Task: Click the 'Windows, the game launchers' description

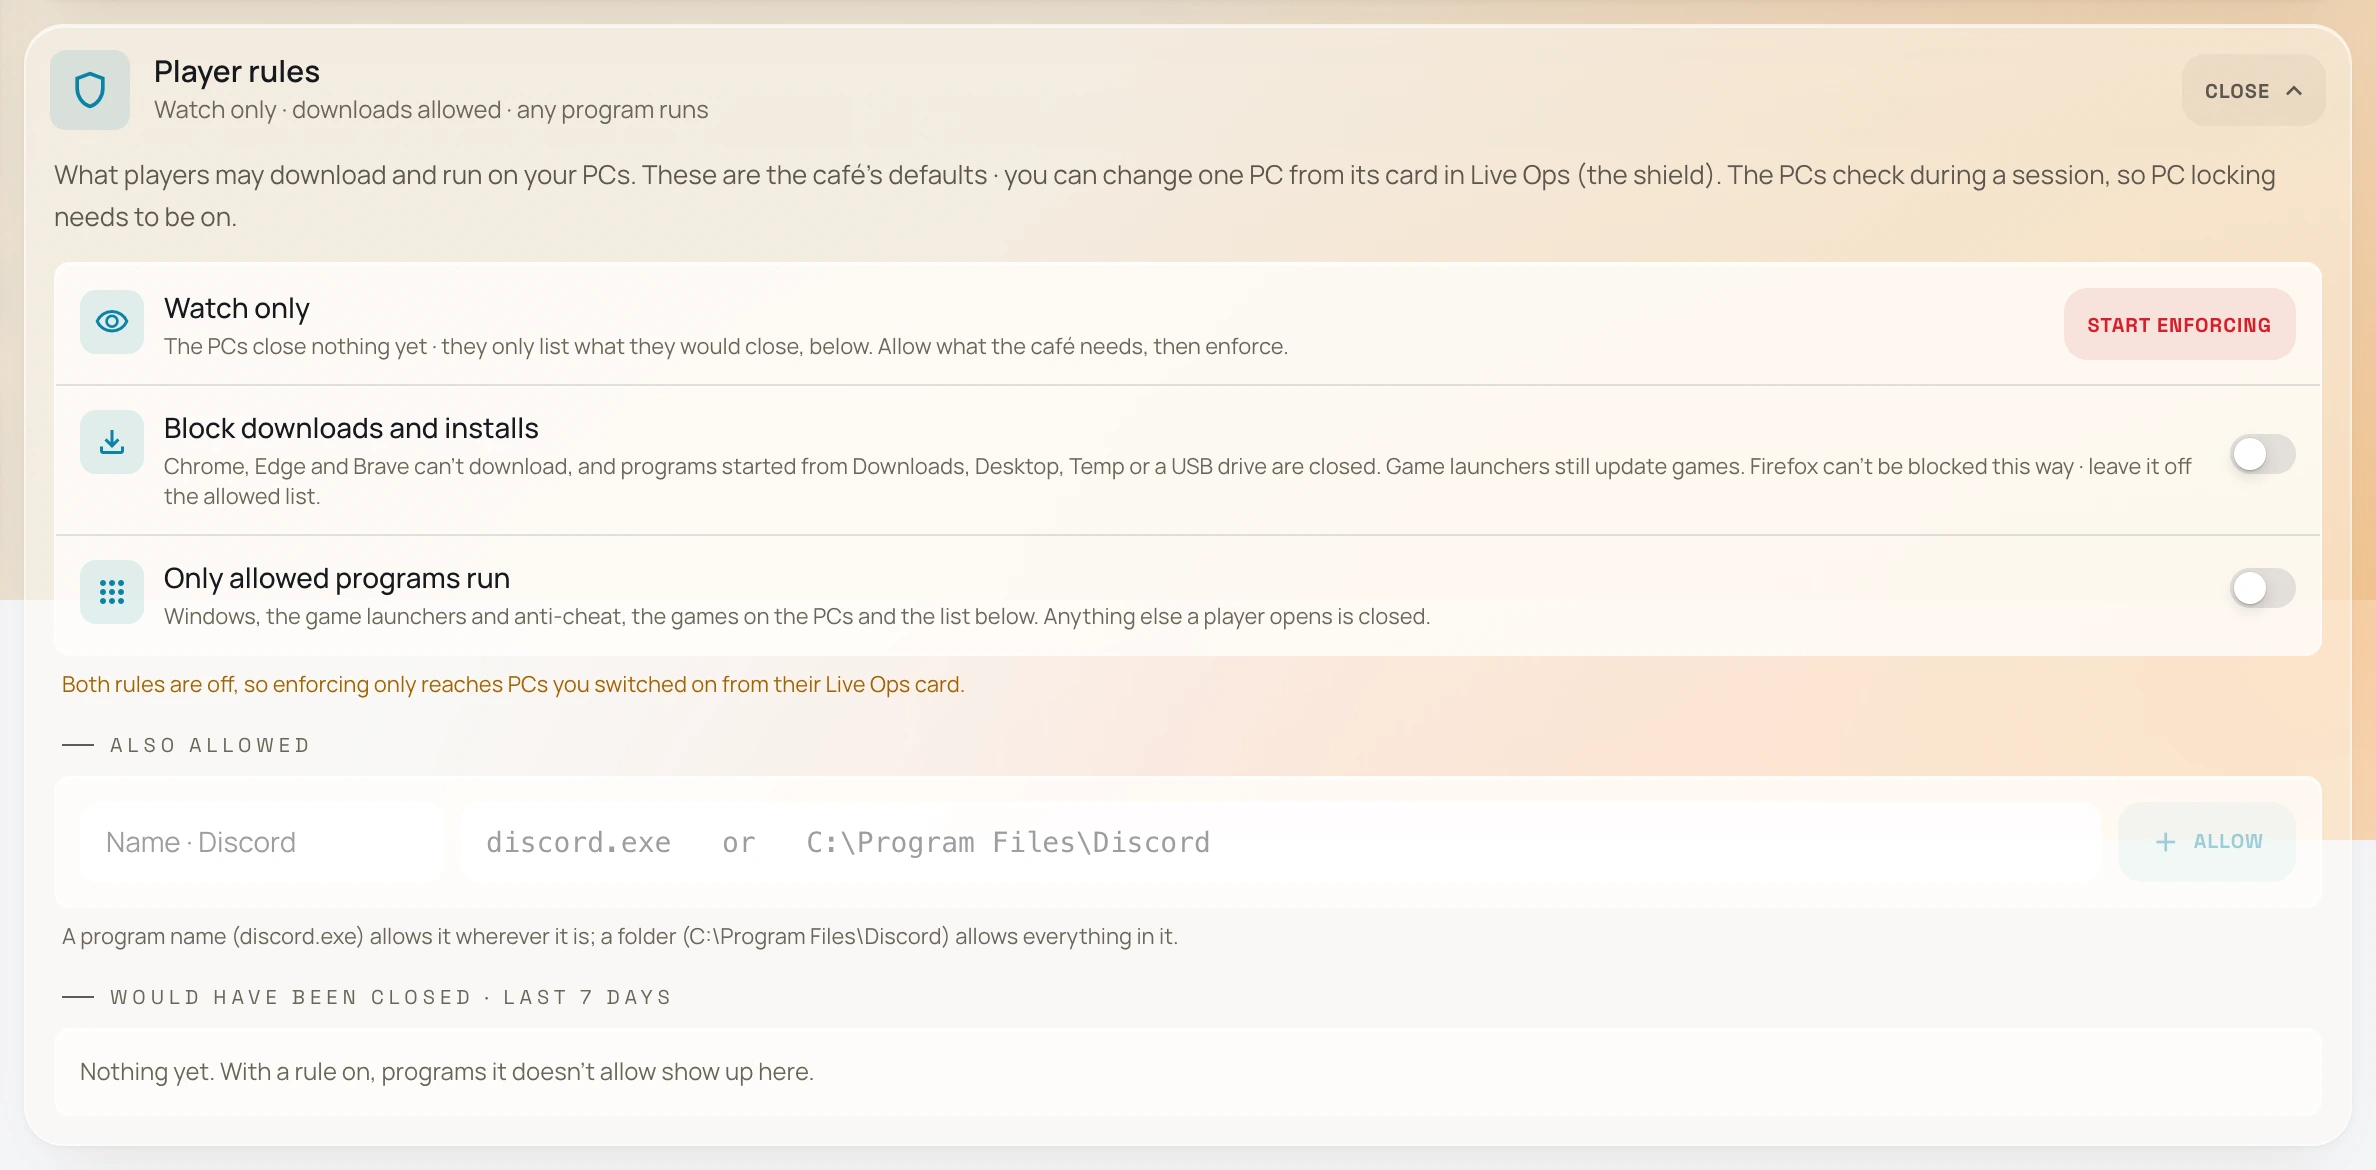Action: (797, 616)
